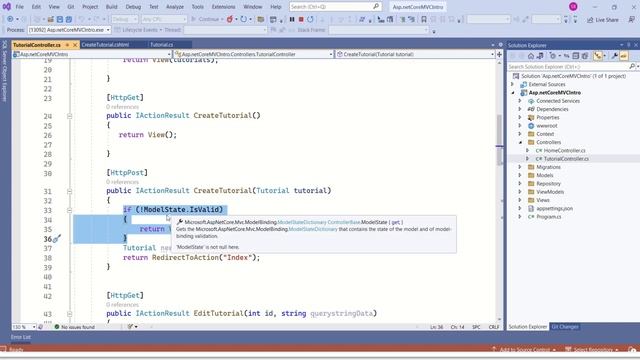Switch to the Git Changes tab
Image resolution: width=640 pixels, height=360 pixels.
[565, 327]
